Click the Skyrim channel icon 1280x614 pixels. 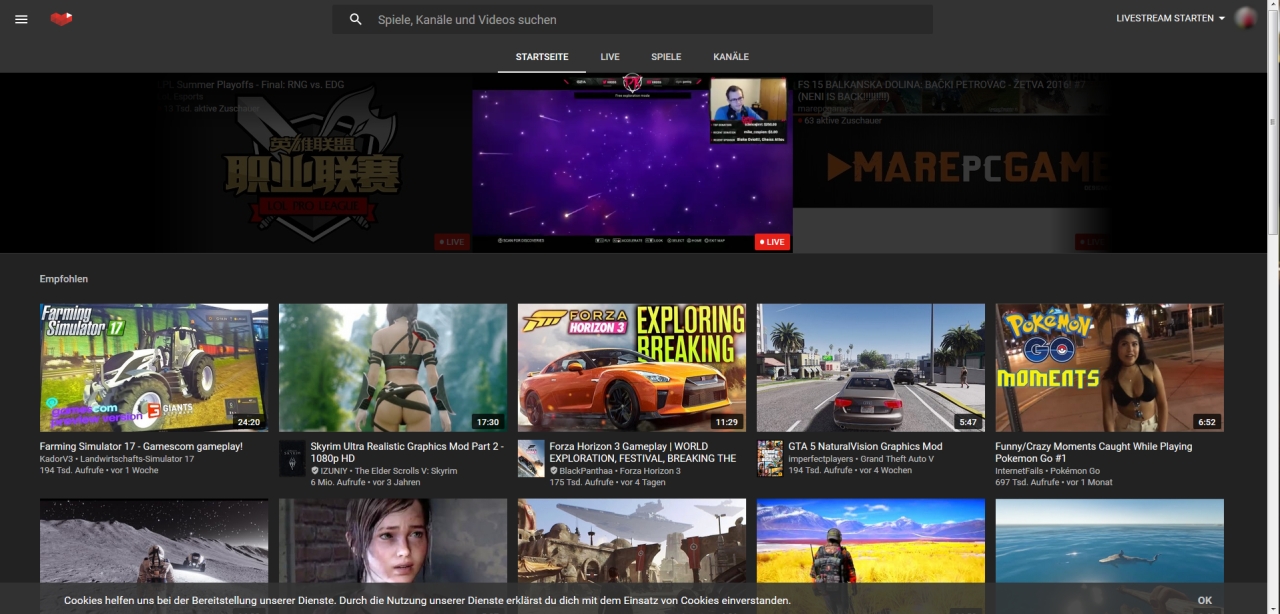292,458
